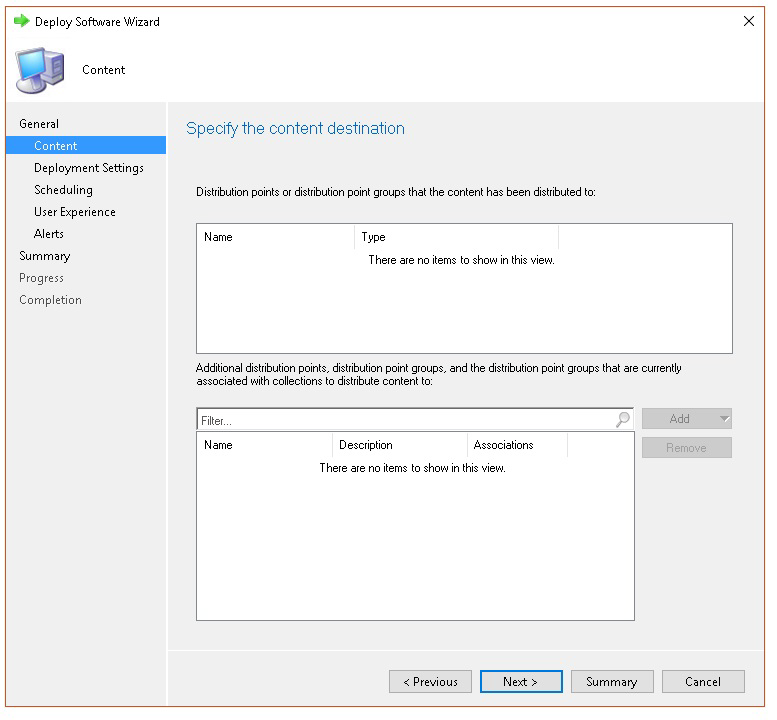
Task: Close the Deploy Software Wizard window
Action: point(749,21)
